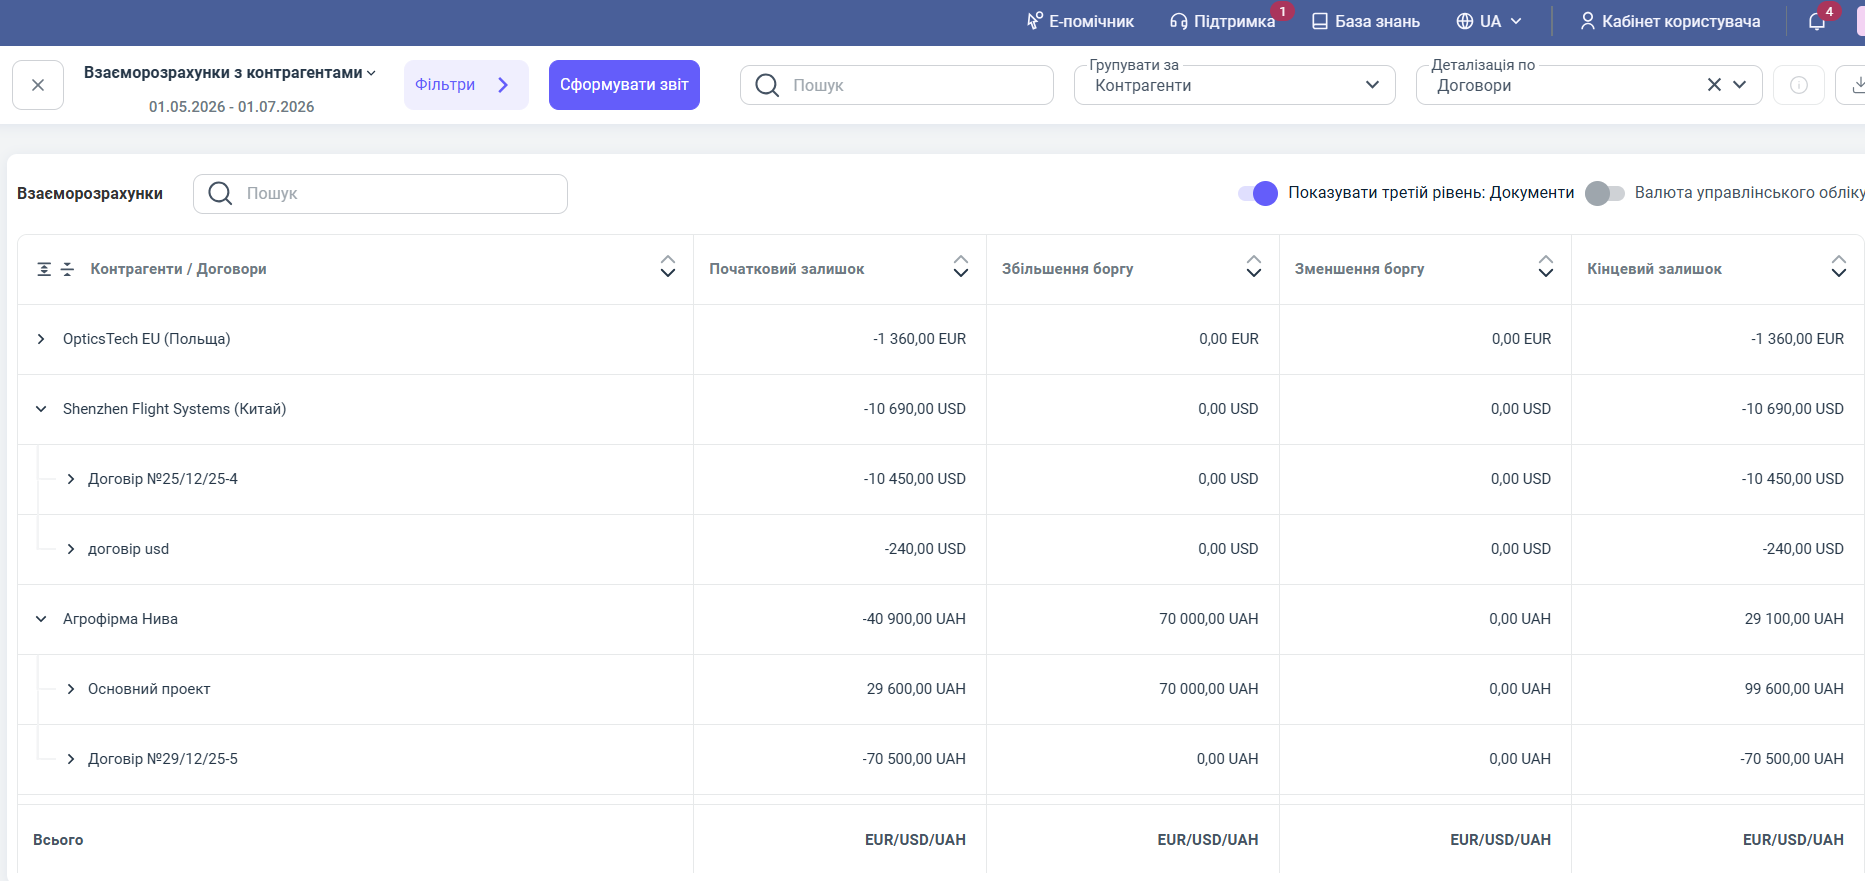
Task: Expand OpticsTech EU (Польща) row
Action: [x=41, y=339]
